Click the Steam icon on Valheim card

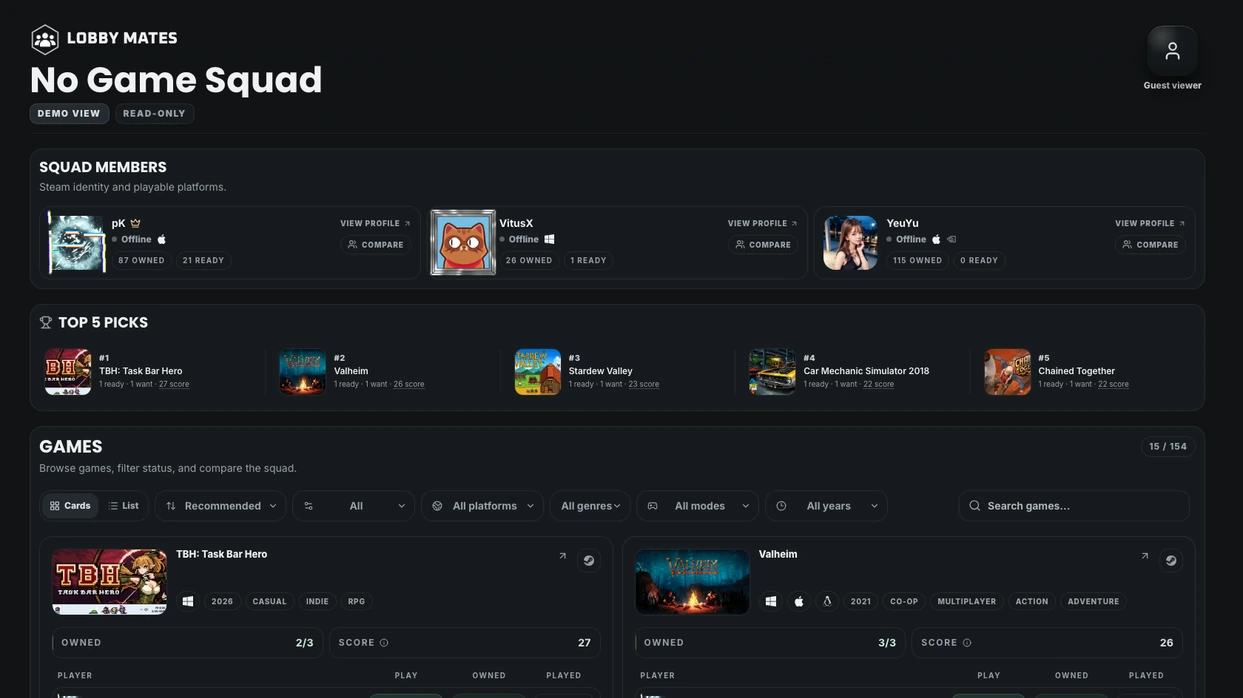[x=1171, y=560]
